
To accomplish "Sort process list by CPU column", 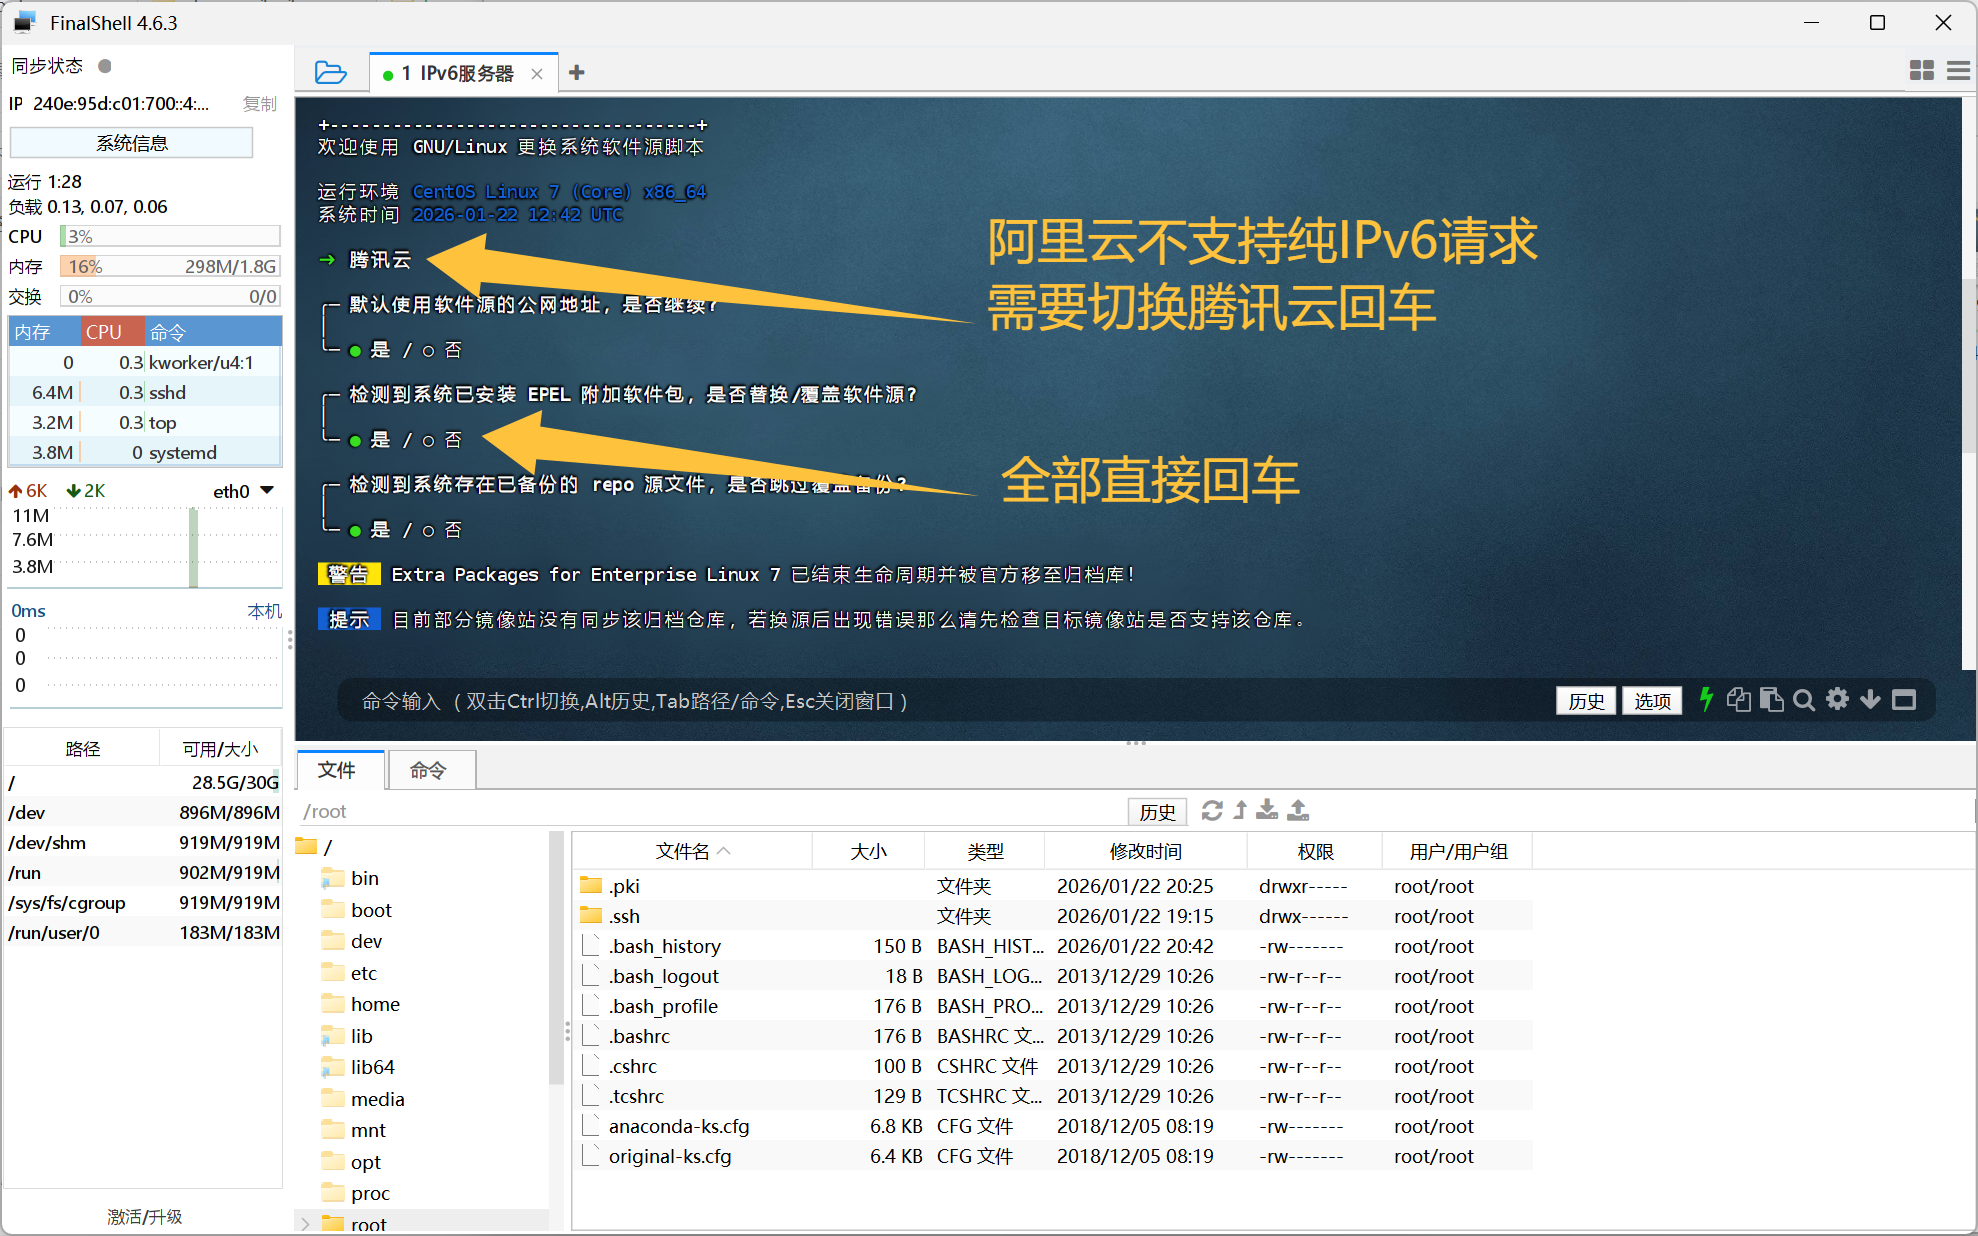I will click(x=104, y=332).
